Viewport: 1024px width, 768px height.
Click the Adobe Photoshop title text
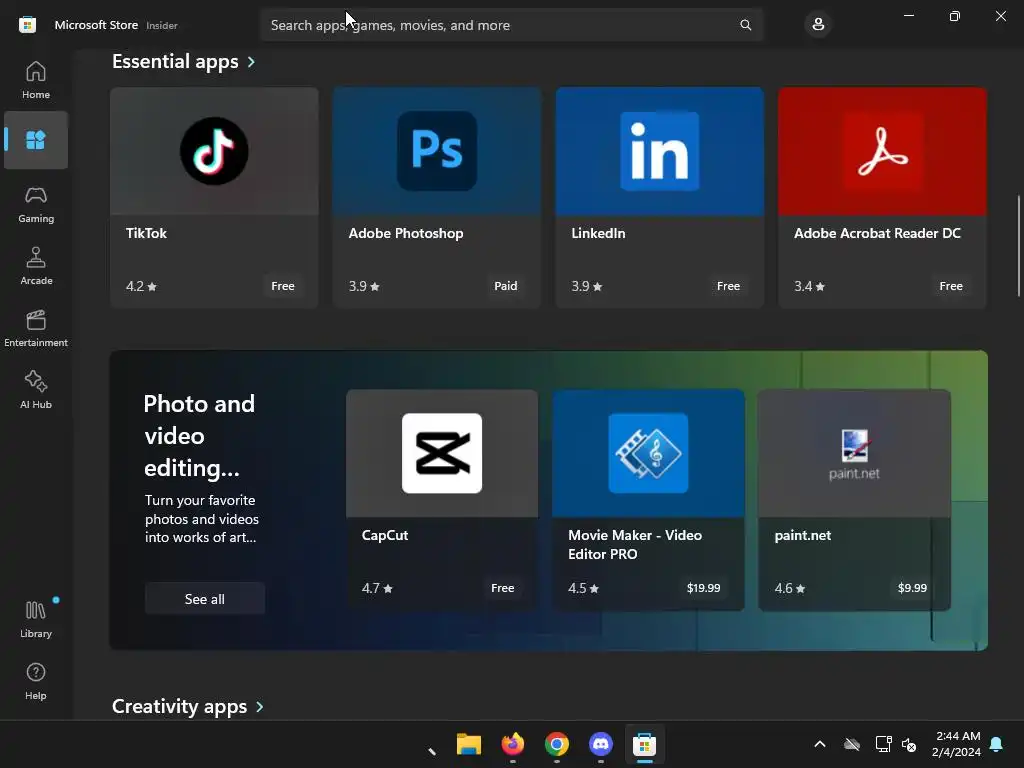pos(406,233)
